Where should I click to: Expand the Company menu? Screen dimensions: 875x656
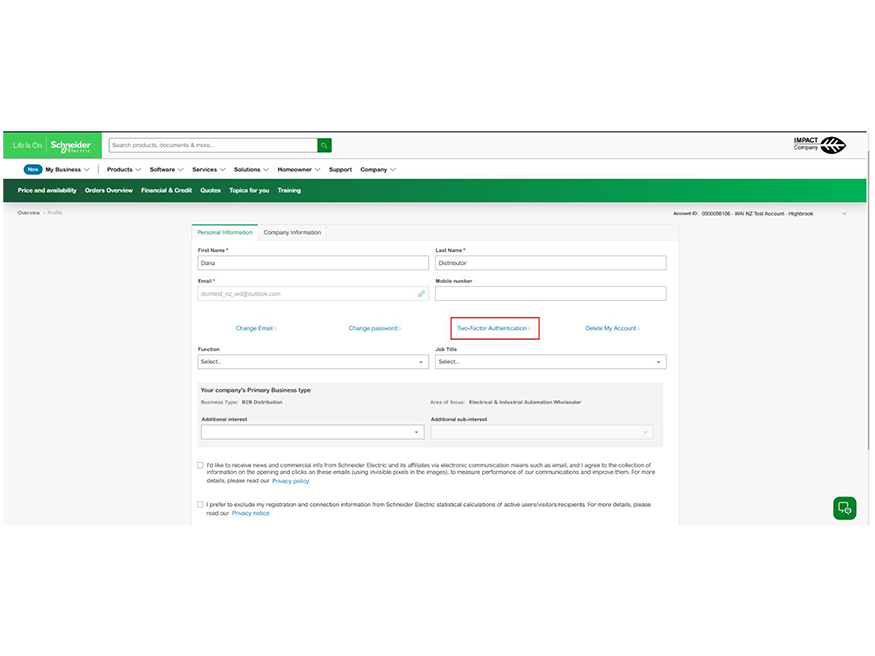(378, 170)
